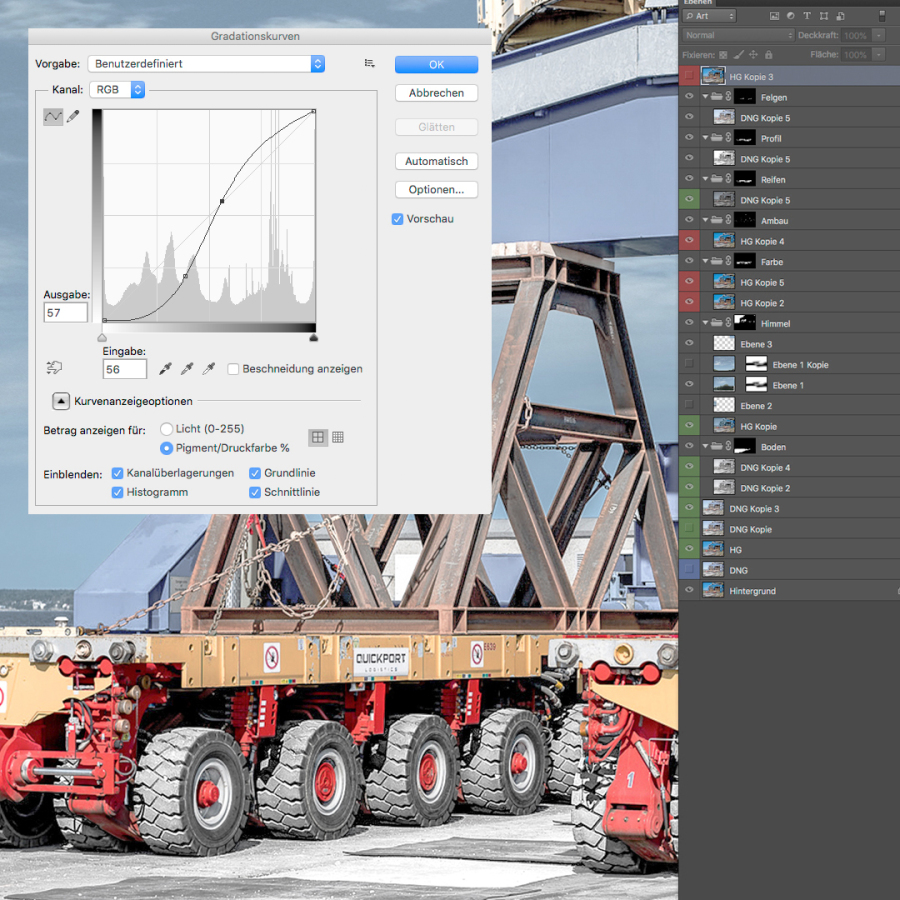Open the Vorgabe preset dropdown
Screen dimensions: 900x900
coord(206,64)
